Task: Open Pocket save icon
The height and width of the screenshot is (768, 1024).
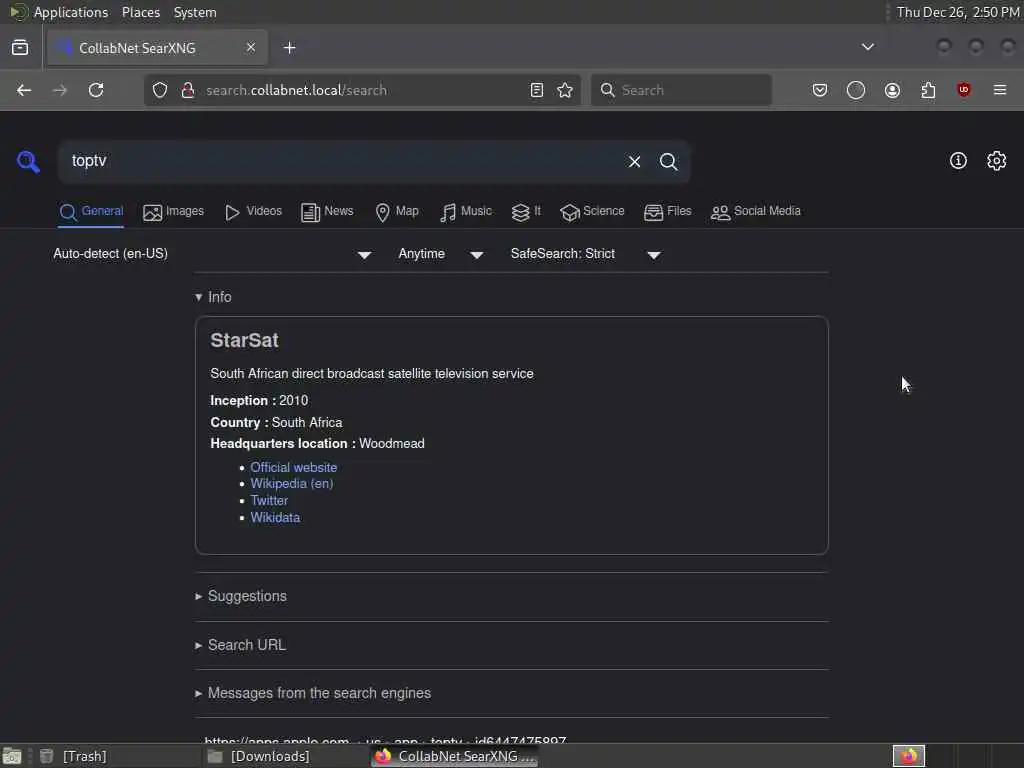Action: click(x=820, y=90)
